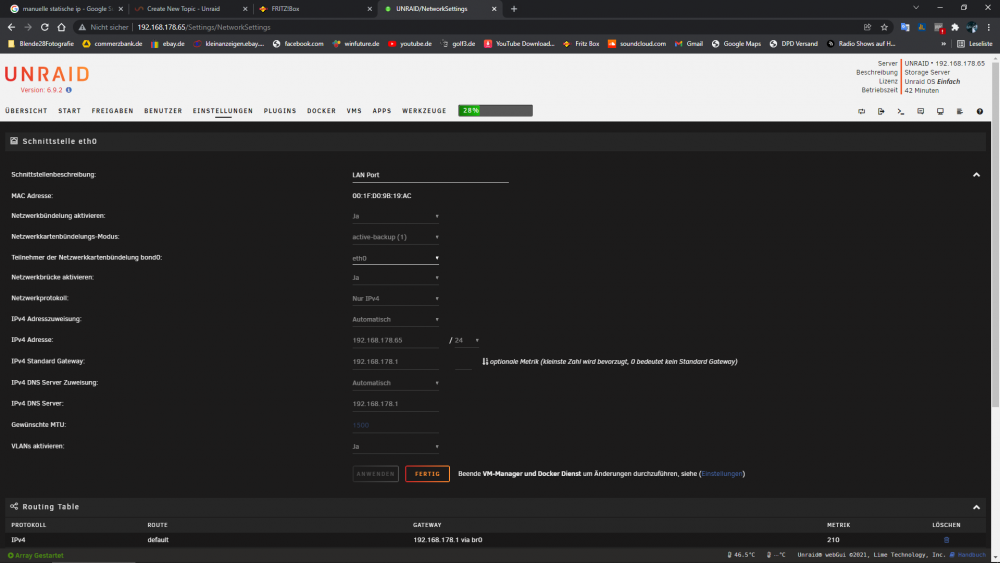Image resolution: width=1000 pixels, height=563 pixels.
Task: Open the FREIGABEN menu
Action: coord(112,111)
